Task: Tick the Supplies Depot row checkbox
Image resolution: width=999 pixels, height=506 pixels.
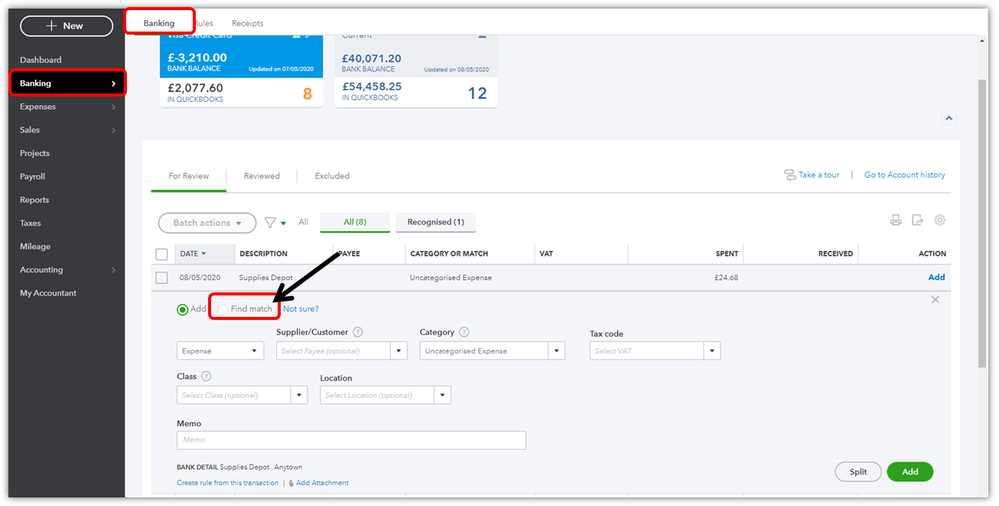Action: click(x=162, y=278)
